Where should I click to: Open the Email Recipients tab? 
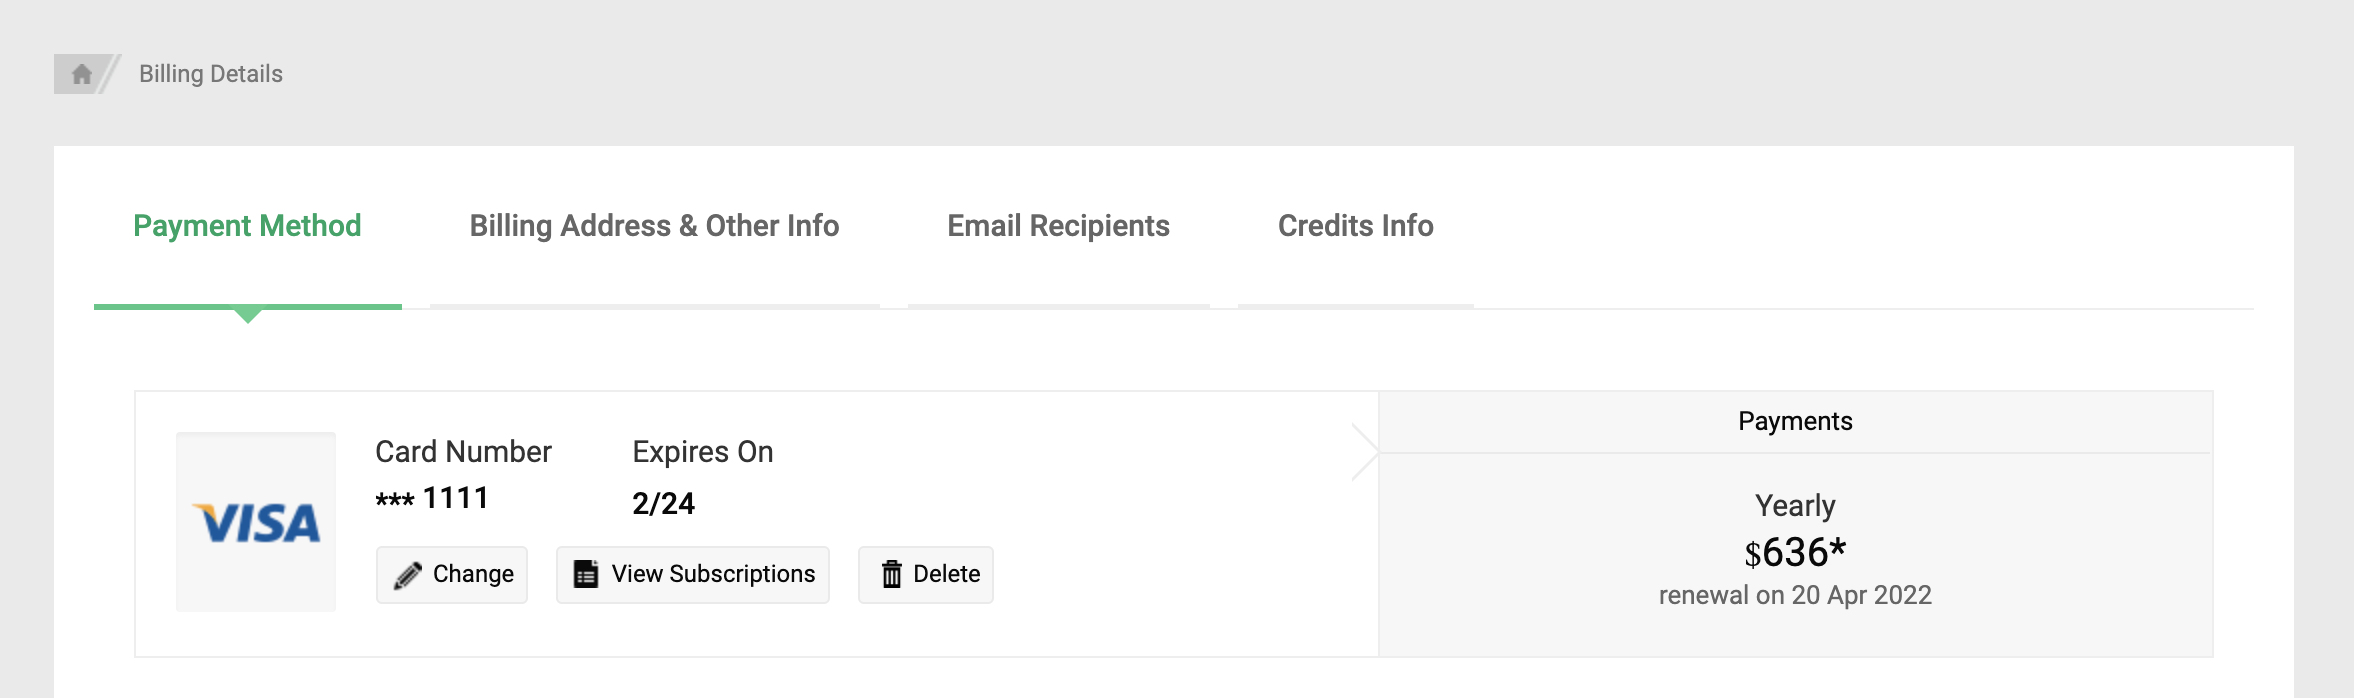1058,226
